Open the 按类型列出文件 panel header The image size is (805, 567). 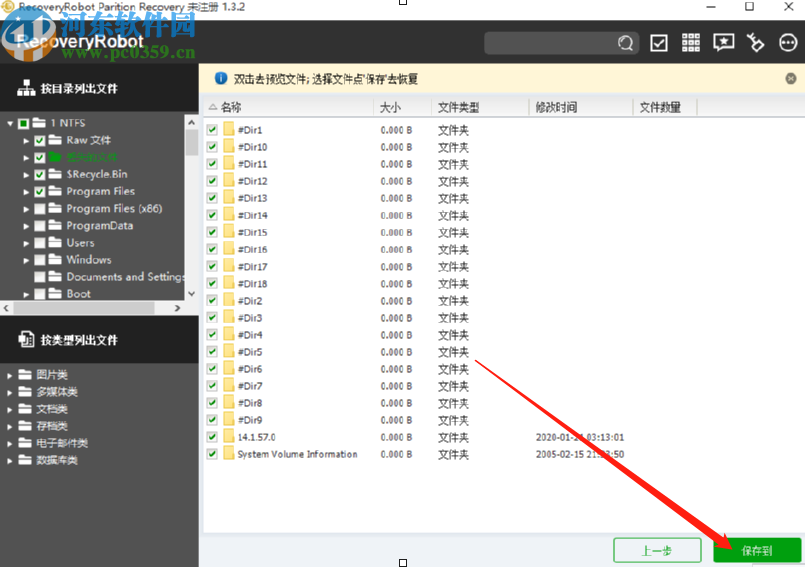coord(99,340)
